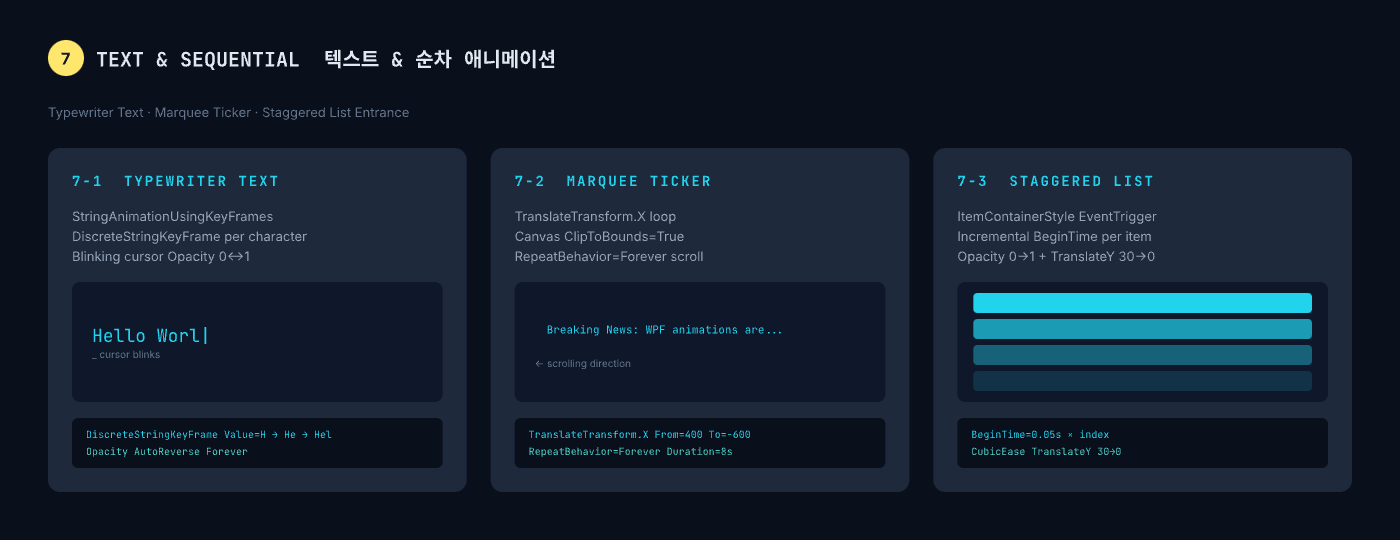Click the Breaking News marquee text

click(x=664, y=330)
